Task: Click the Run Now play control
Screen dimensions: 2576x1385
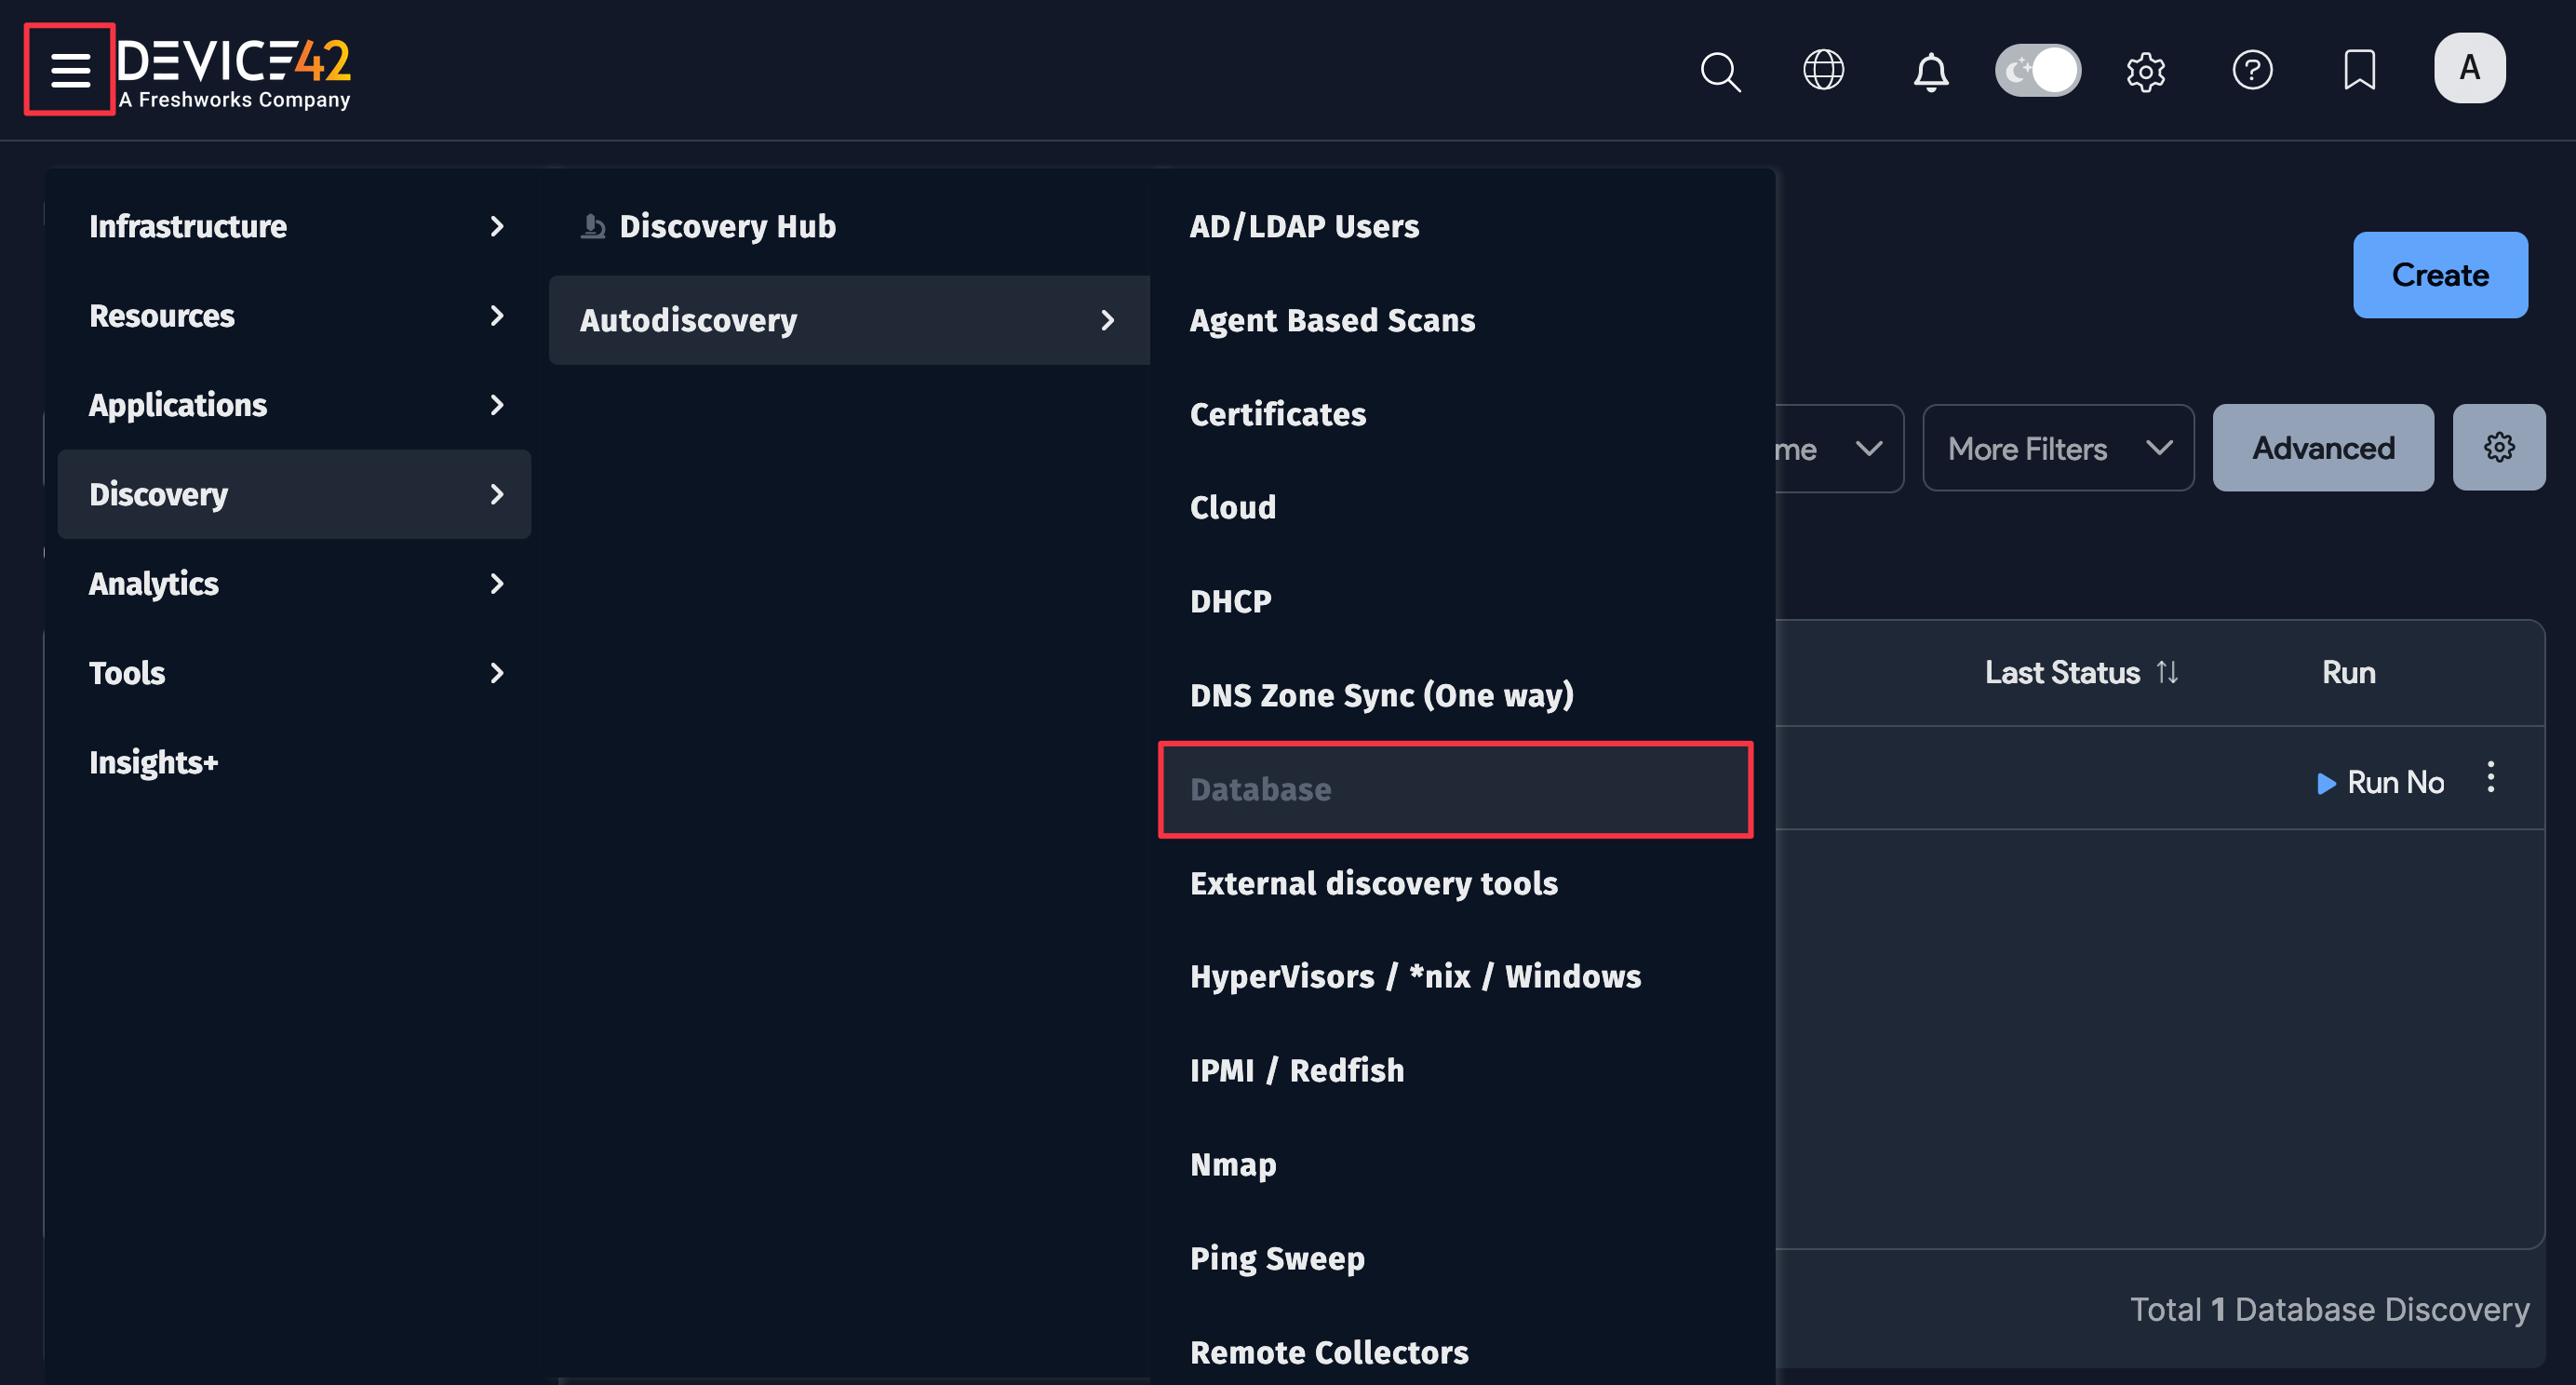Action: click(x=2381, y=782)
